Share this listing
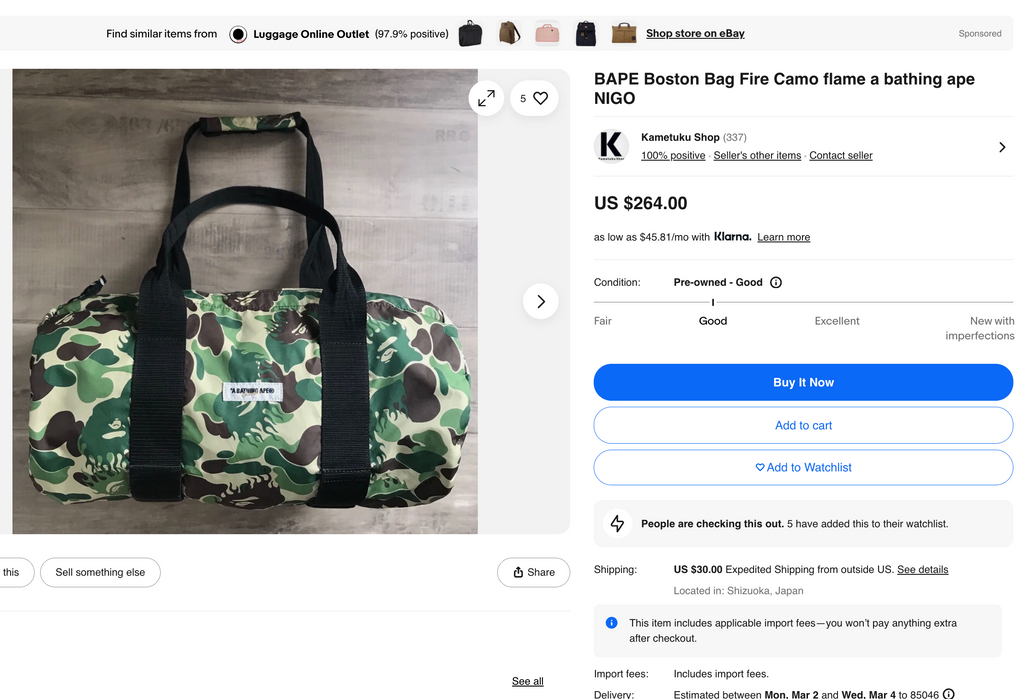The width and height of the screenshot is (1024, 699). [533, 572]
